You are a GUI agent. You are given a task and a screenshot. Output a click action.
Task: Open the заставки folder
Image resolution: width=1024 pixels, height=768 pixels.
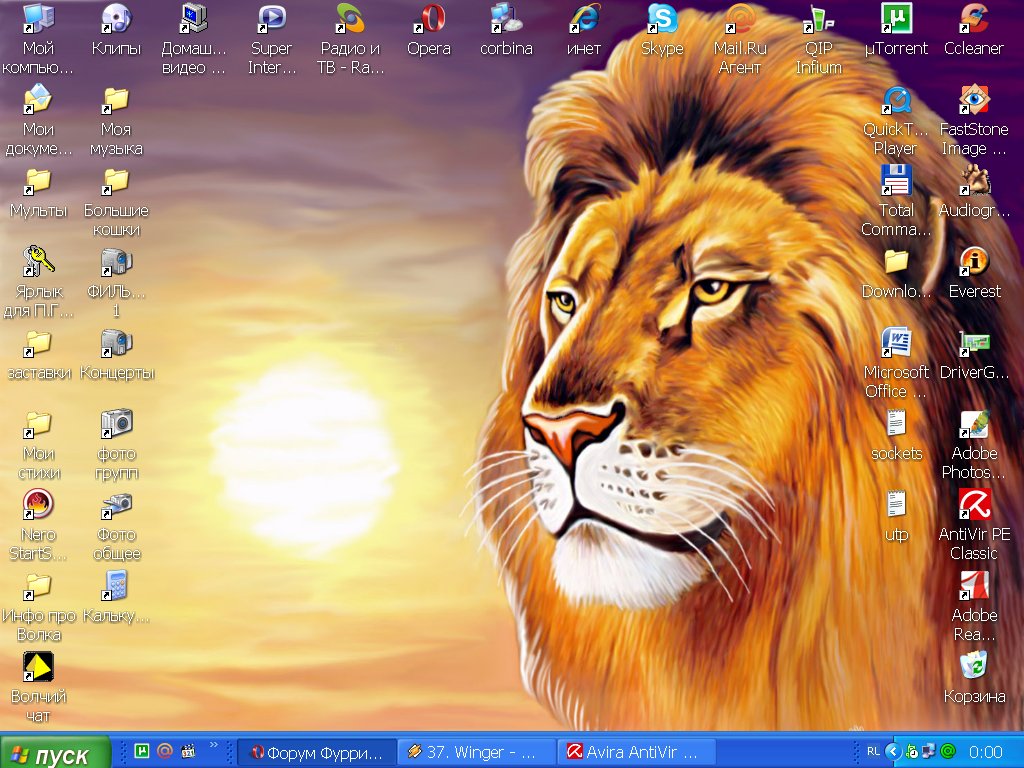coord(38,342)
